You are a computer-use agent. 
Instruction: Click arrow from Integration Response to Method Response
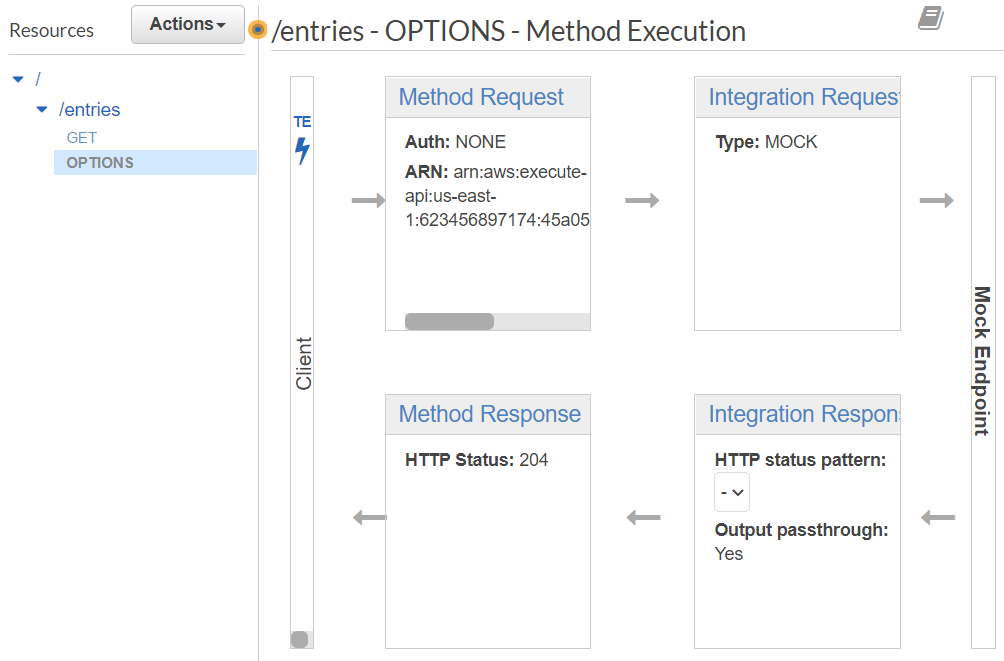[x=643, y=518]
